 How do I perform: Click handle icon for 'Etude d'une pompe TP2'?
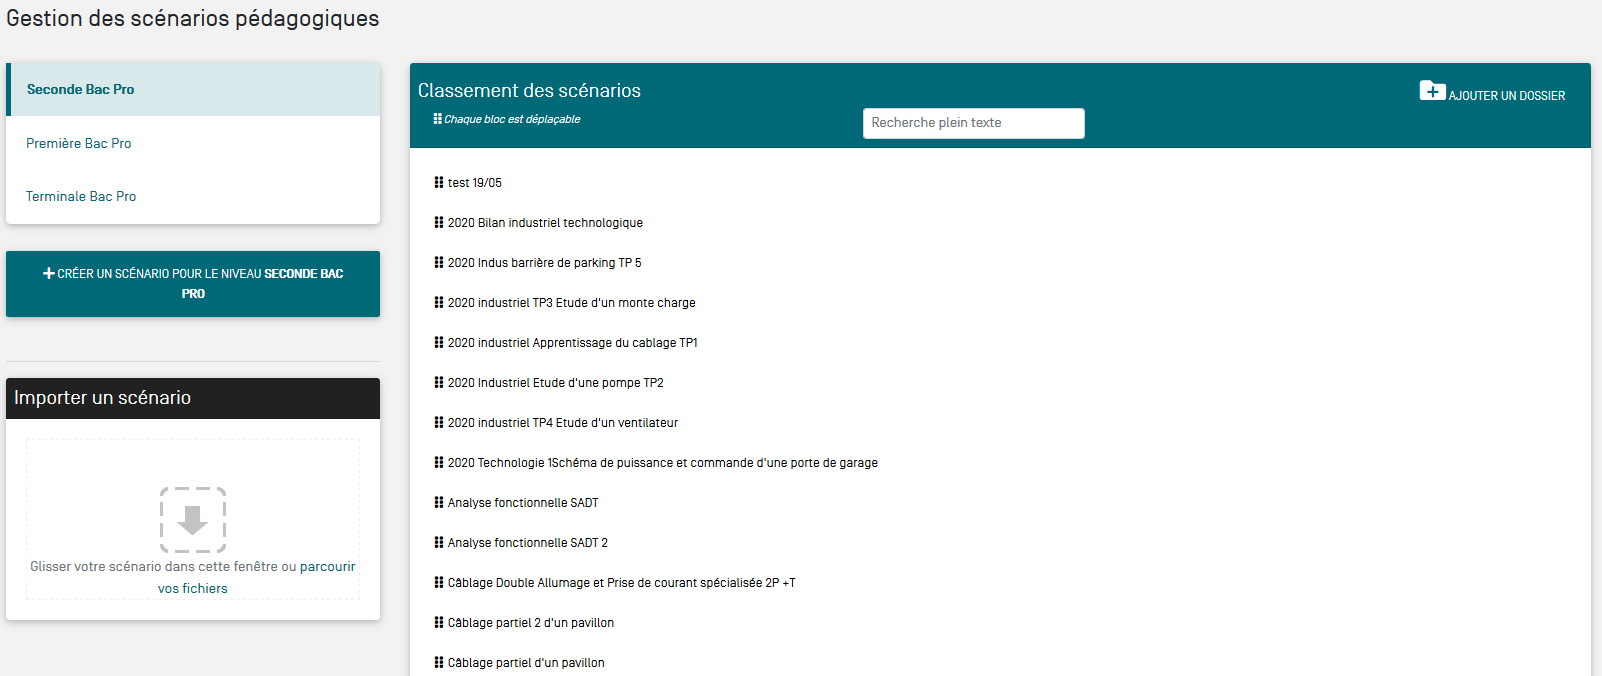coord(439,383)
